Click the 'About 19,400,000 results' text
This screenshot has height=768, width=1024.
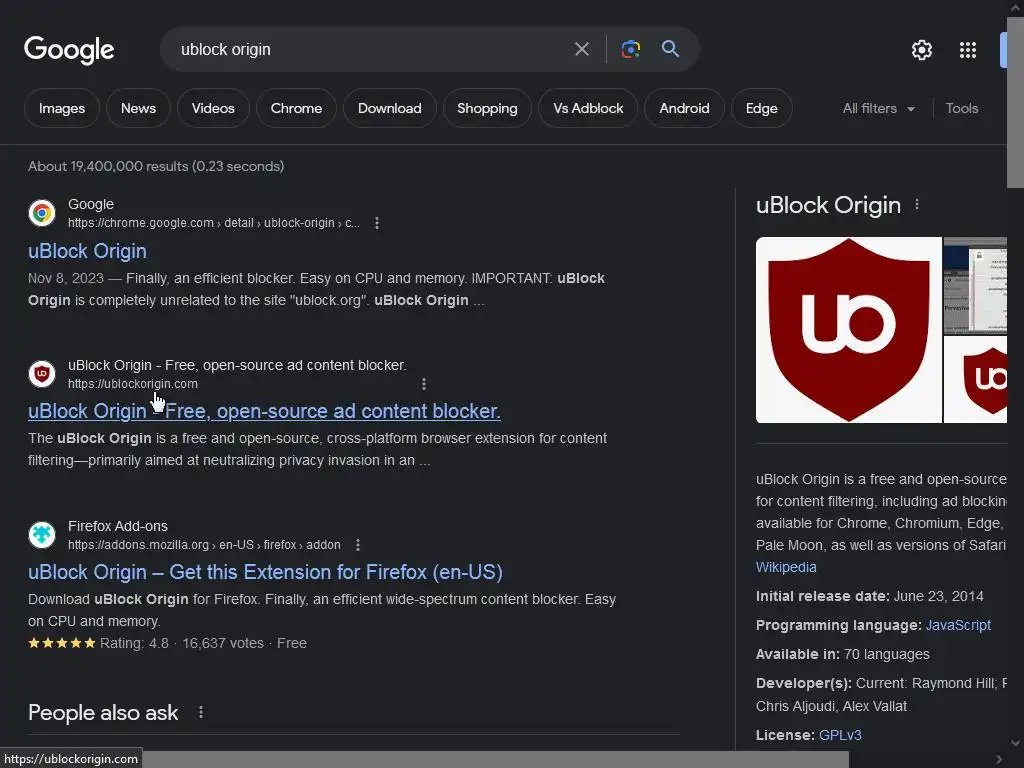[x=156, y=167]
